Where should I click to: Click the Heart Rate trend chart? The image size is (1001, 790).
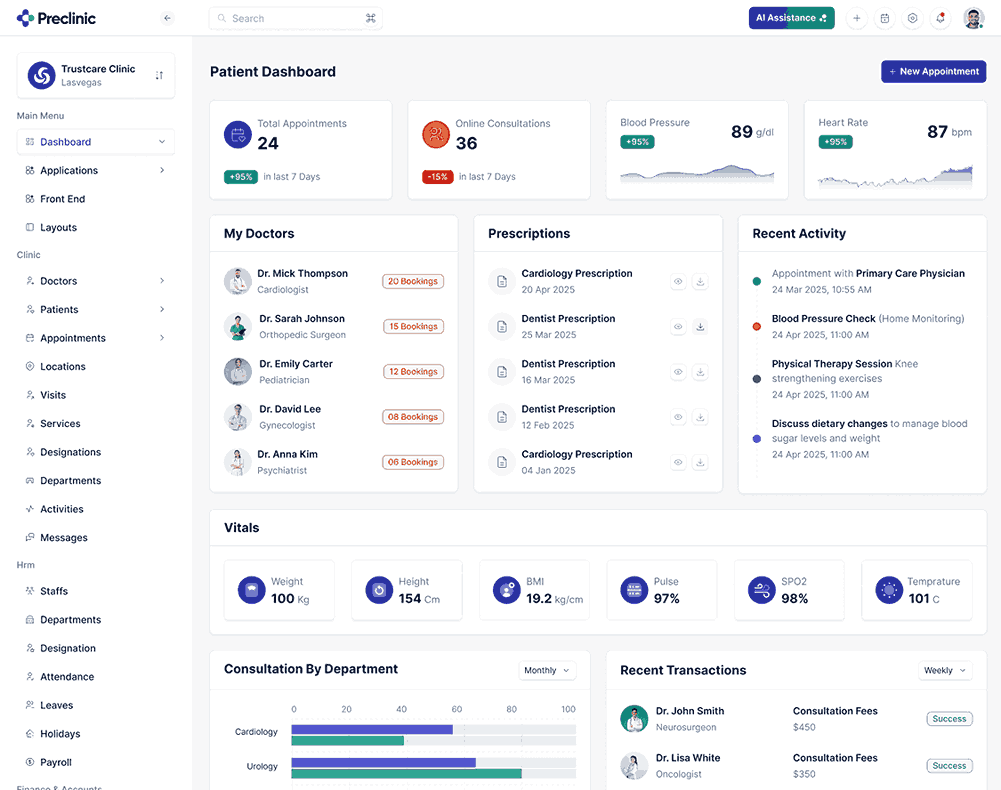(895, 176)
